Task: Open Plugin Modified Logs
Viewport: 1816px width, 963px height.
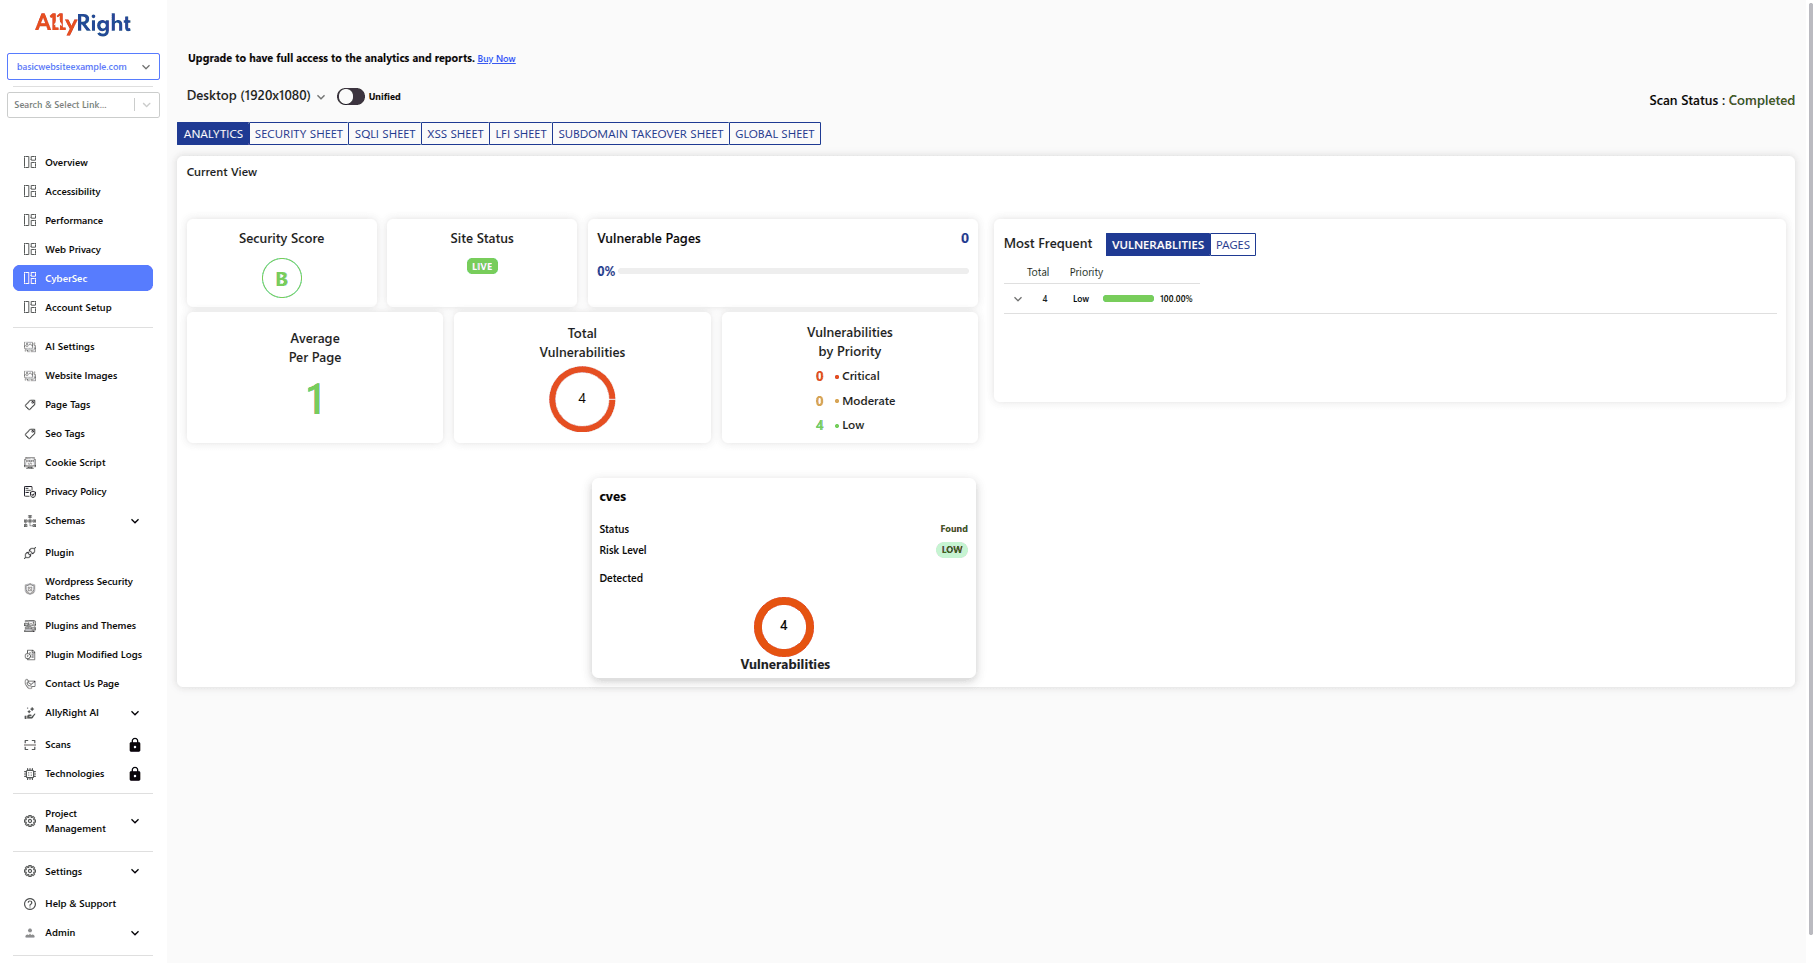Action: click(x=93, y=654)
